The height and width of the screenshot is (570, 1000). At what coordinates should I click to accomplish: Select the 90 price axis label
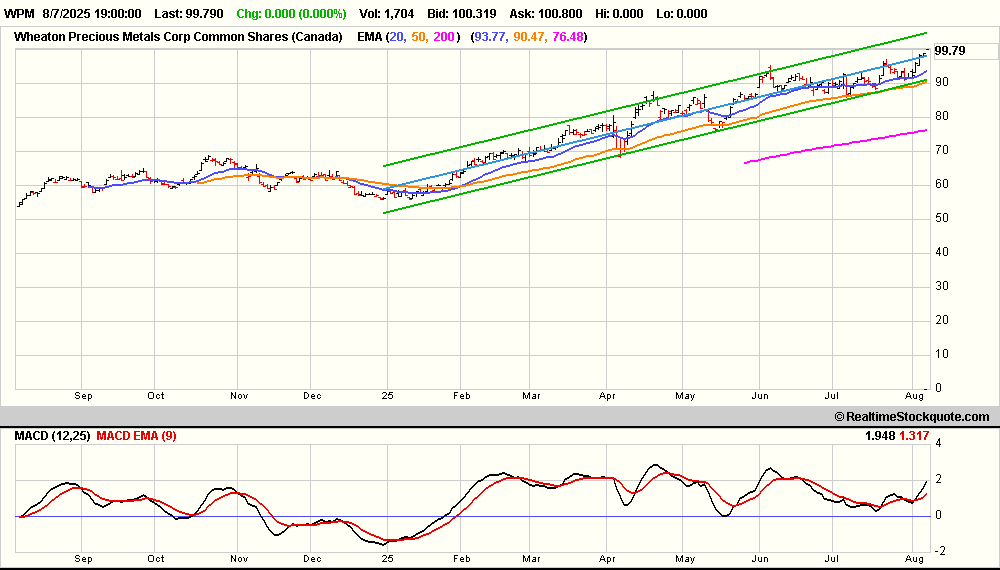[941, 82]
